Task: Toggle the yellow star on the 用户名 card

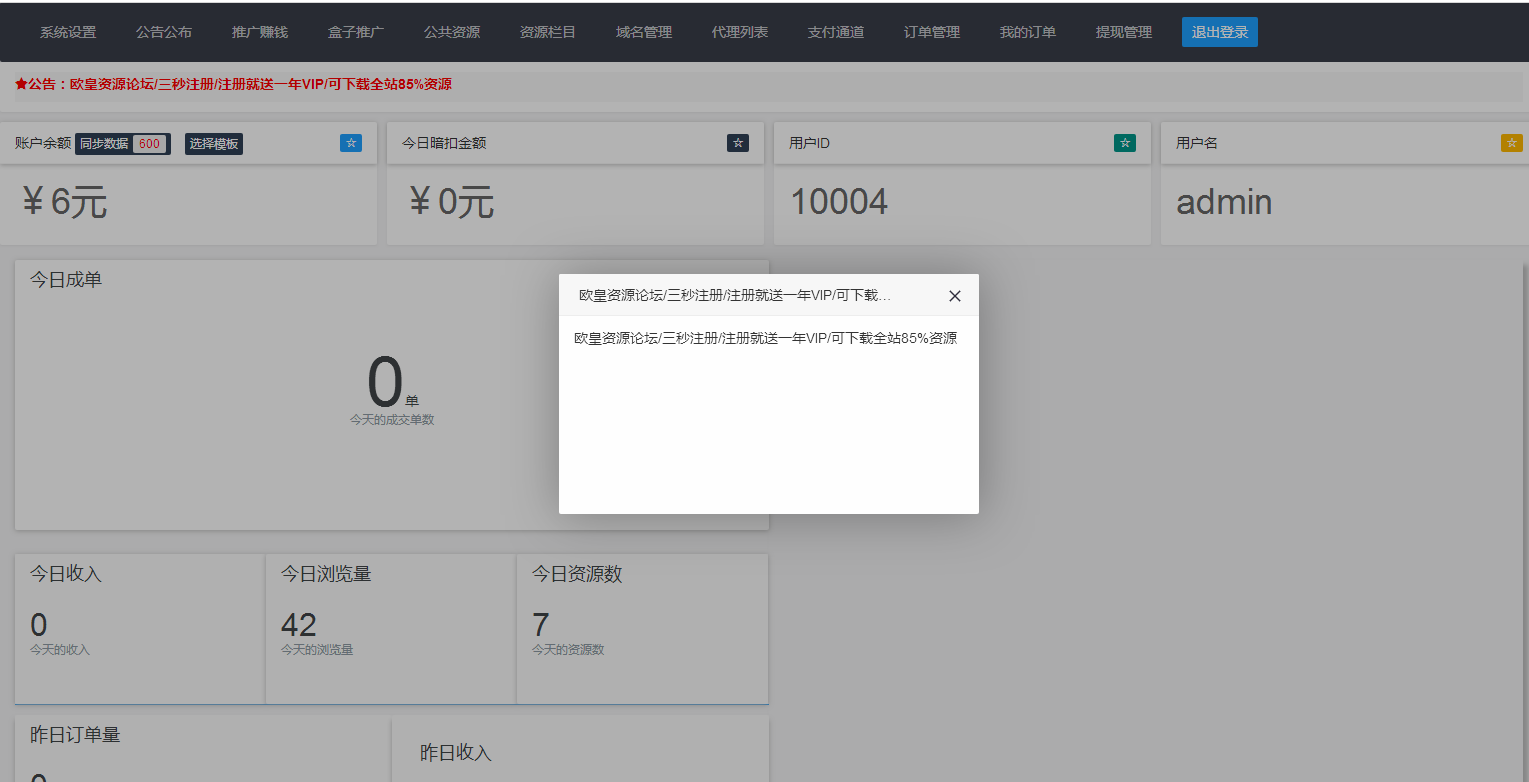Action: (1510, 142)
